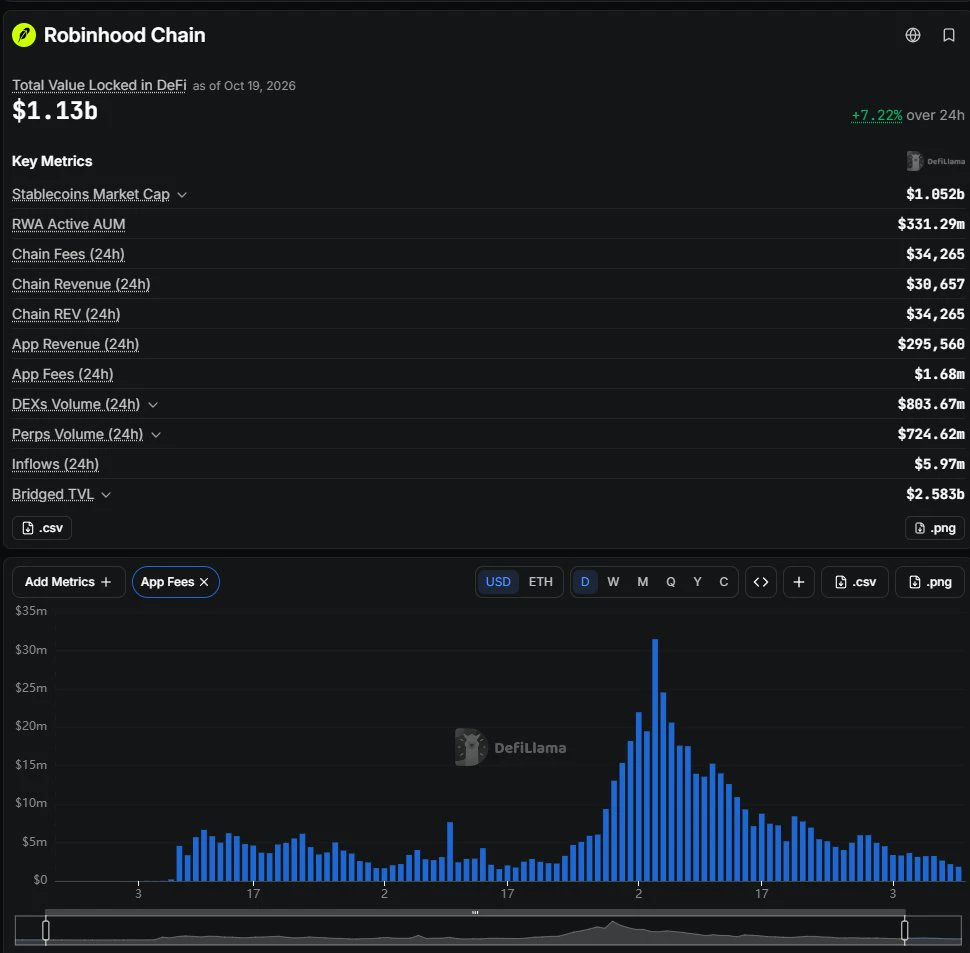Screen dimensions: 970x953
Task: Click the App Fees (24h) metric label
Action: pos(62,374)
